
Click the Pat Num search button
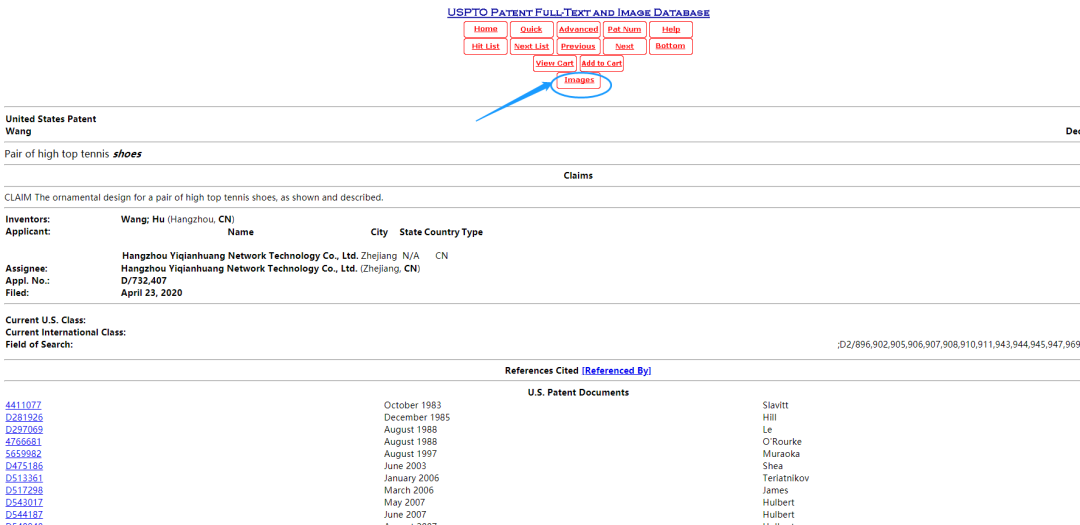click(x=624, y=29)
